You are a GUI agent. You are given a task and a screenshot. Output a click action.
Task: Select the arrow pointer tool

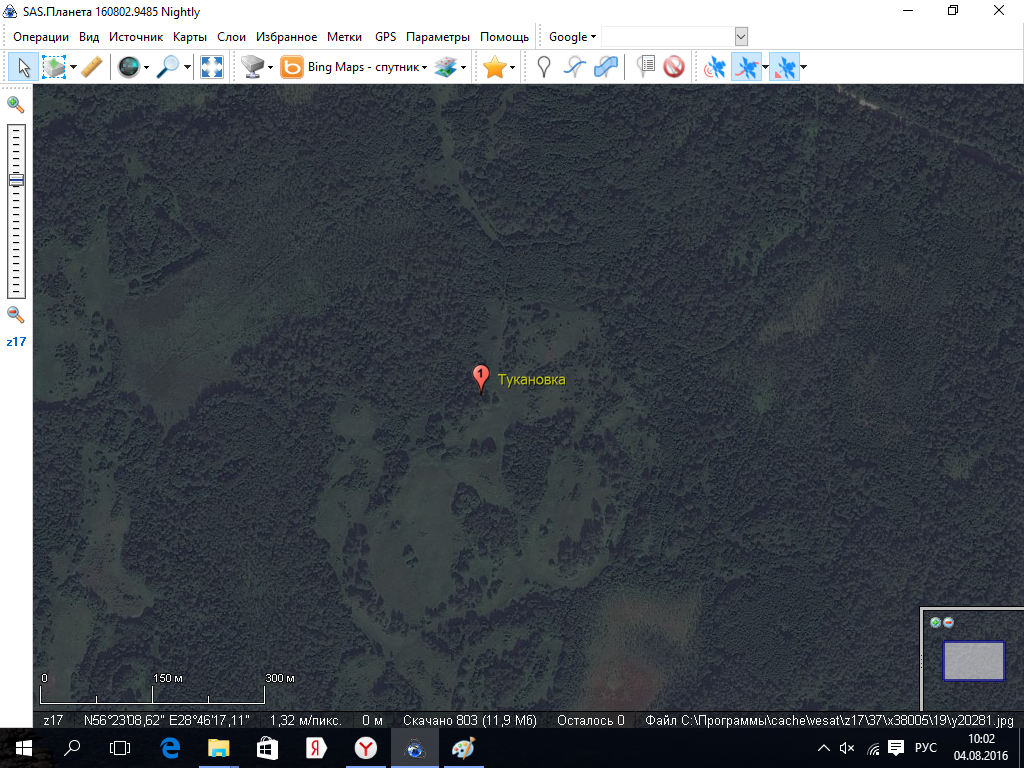(x=24, y=67)
